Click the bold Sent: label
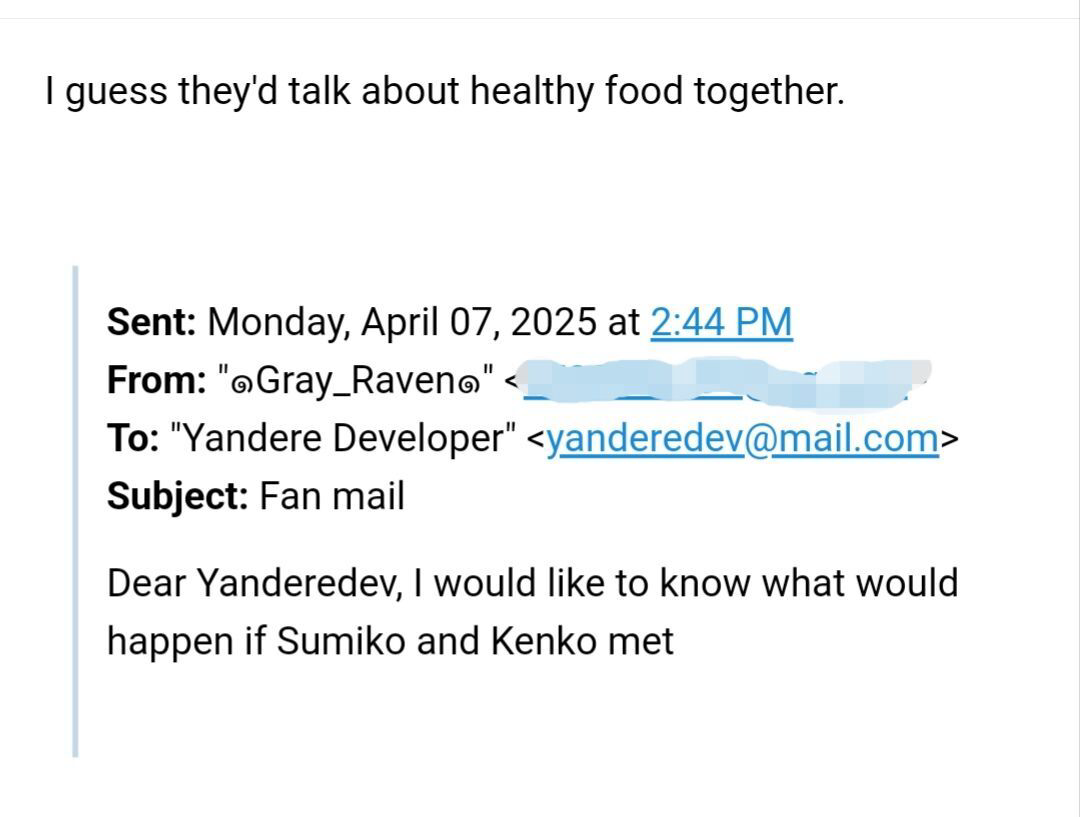The image size is (1080, 817). [x=152, y=322]
